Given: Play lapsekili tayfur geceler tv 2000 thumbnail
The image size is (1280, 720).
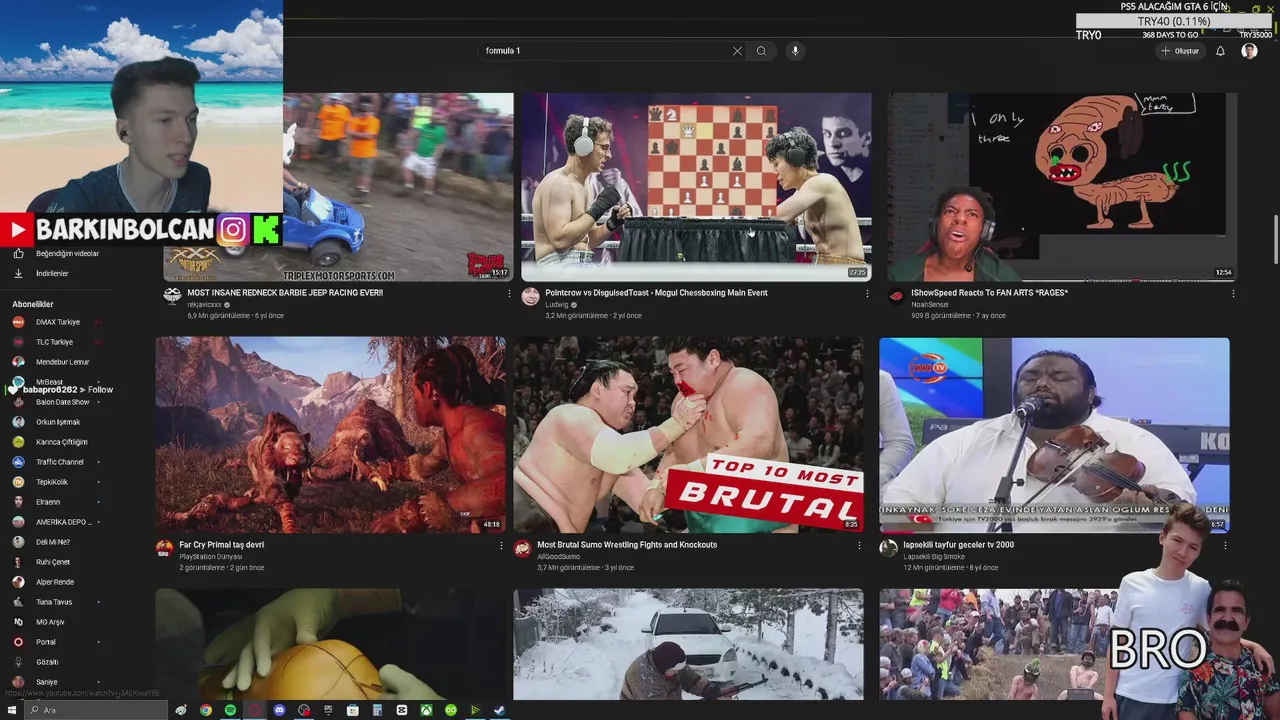Looking at the screenshot, I should pos(1054,435).
